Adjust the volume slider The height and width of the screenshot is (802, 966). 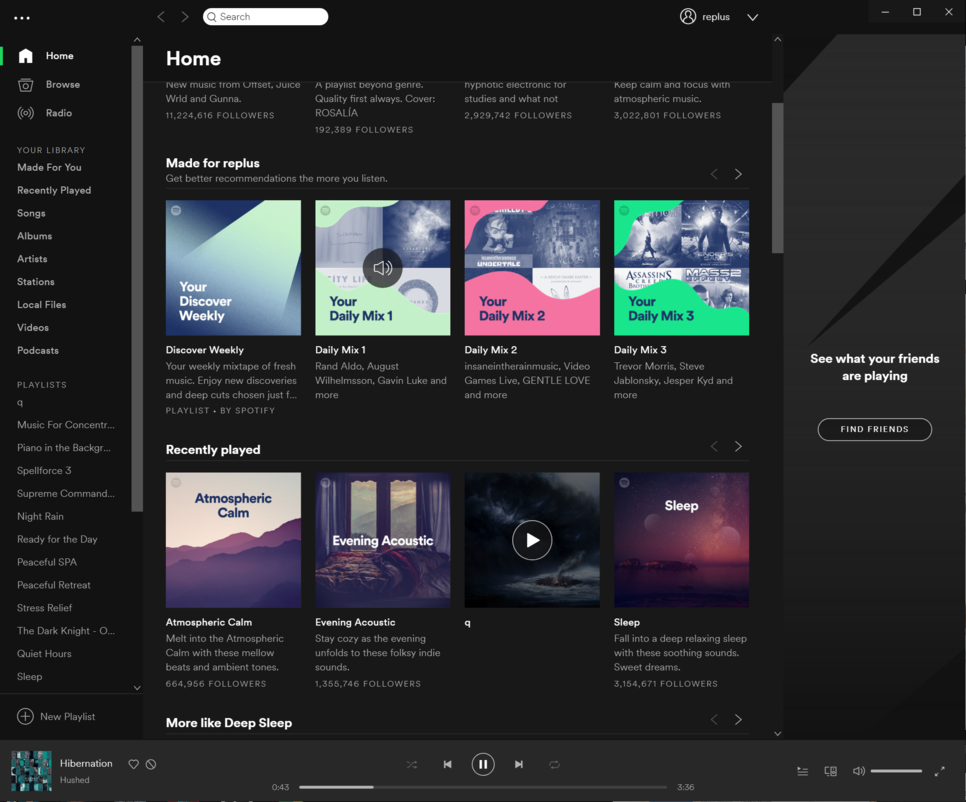896,771
